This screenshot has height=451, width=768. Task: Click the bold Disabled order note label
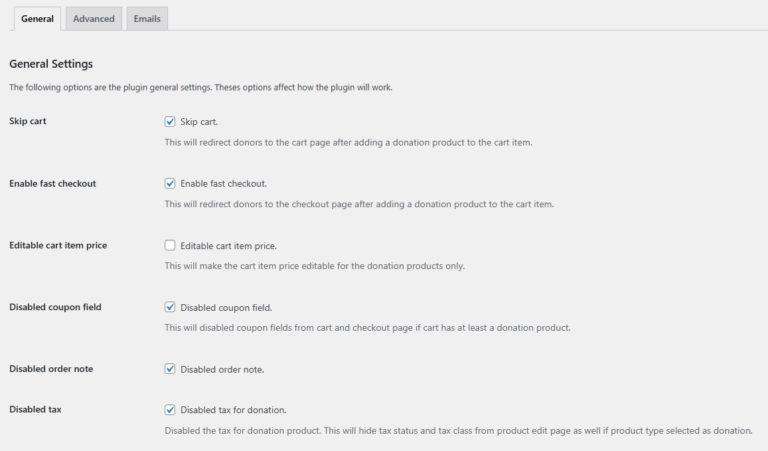point(51,369)
